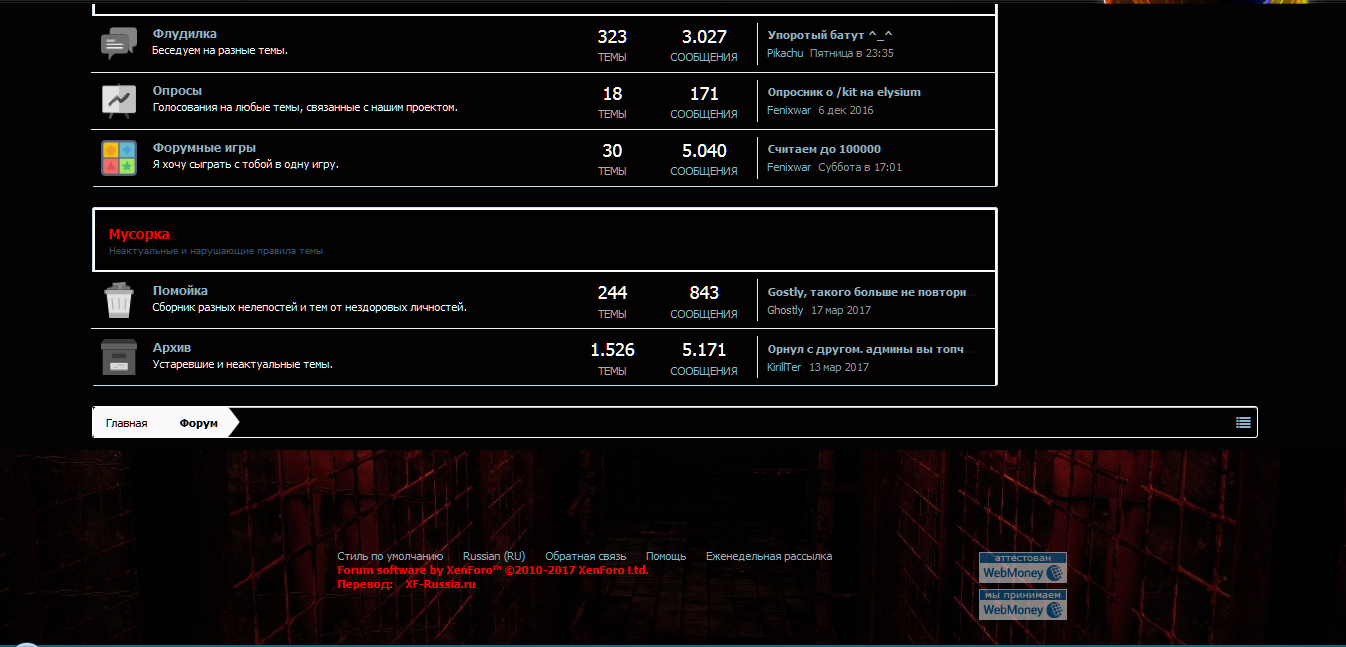Click date Суббота в 17:01
This screenshot has height=647, width=1346.
point(860,167)
